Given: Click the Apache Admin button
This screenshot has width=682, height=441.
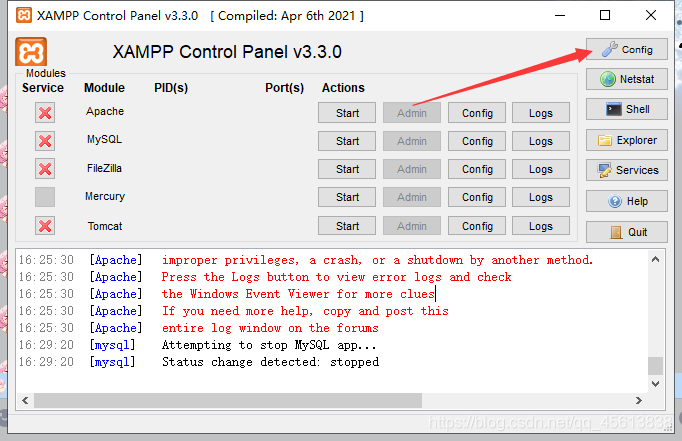Looking at the screenshot, I should tap(411, 113).
